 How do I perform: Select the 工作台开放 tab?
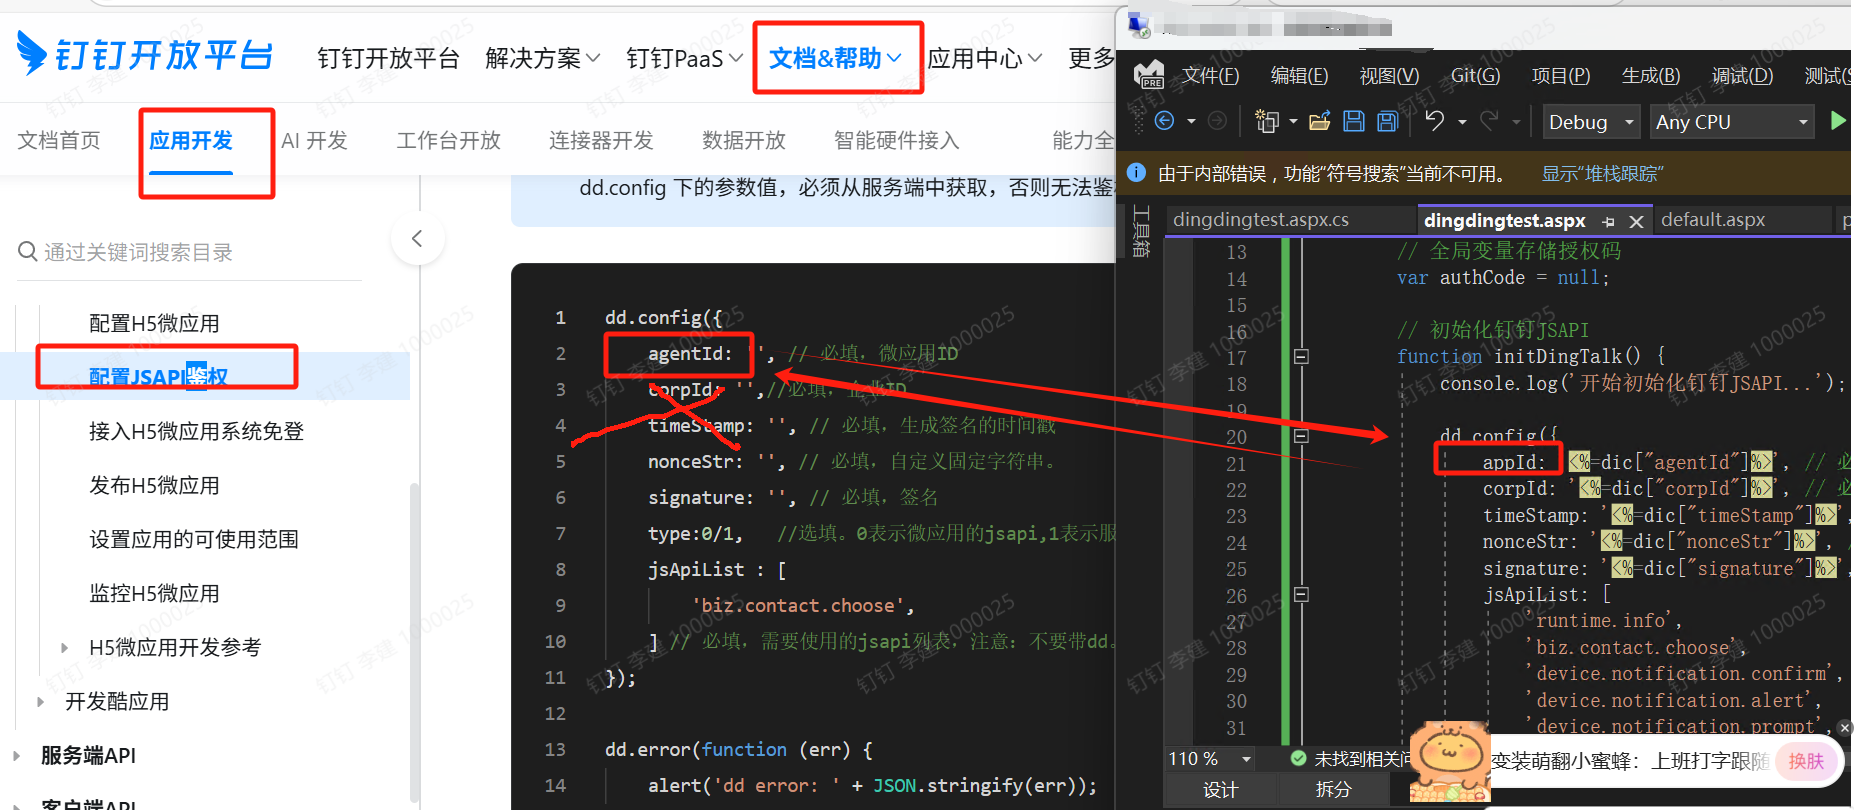[448, 140]
